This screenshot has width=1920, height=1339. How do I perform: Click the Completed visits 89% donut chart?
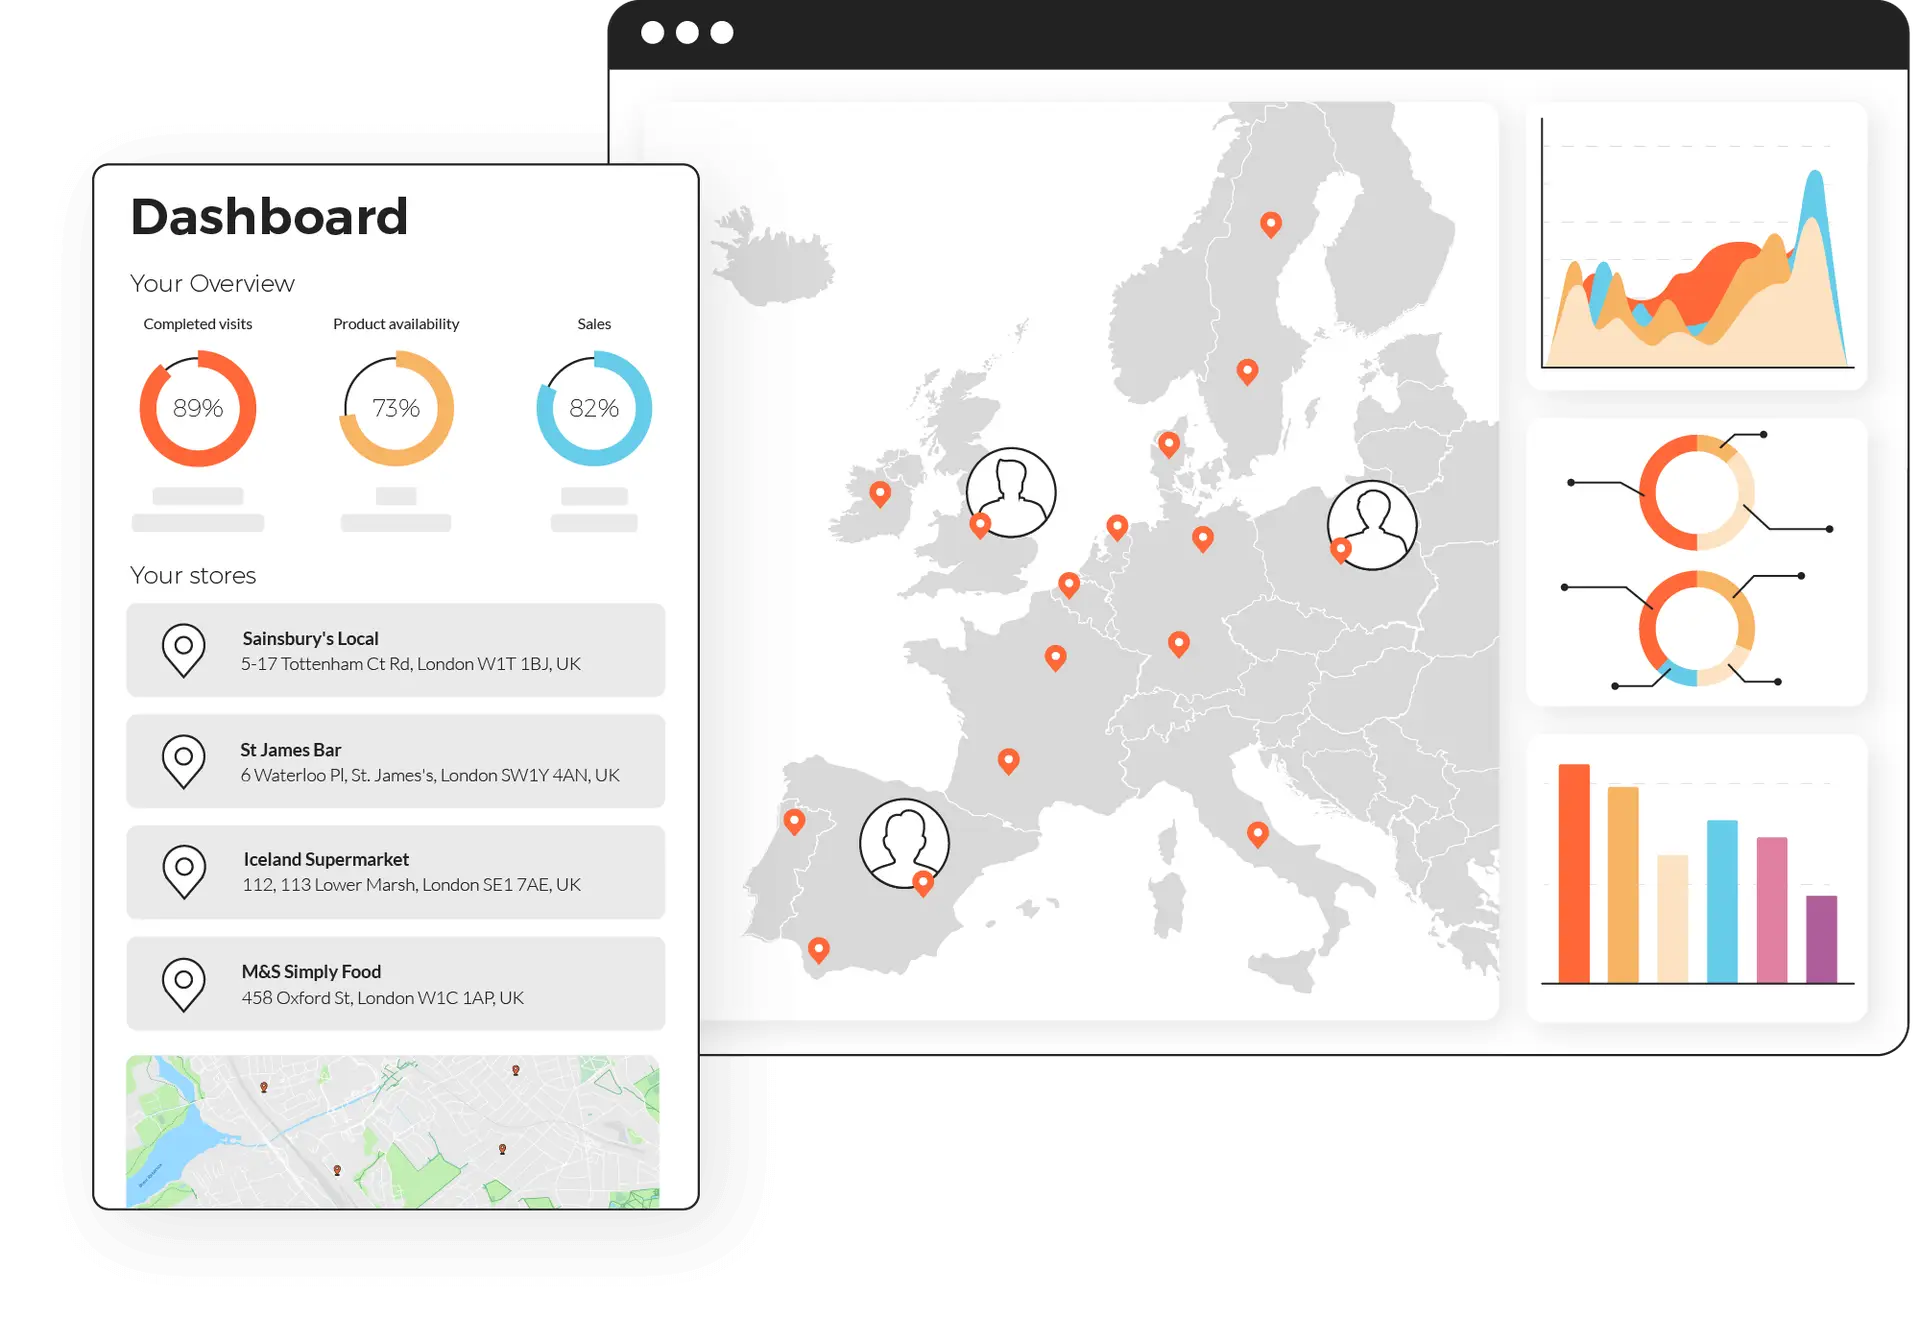pyautogui.click(x=198, y=408)
